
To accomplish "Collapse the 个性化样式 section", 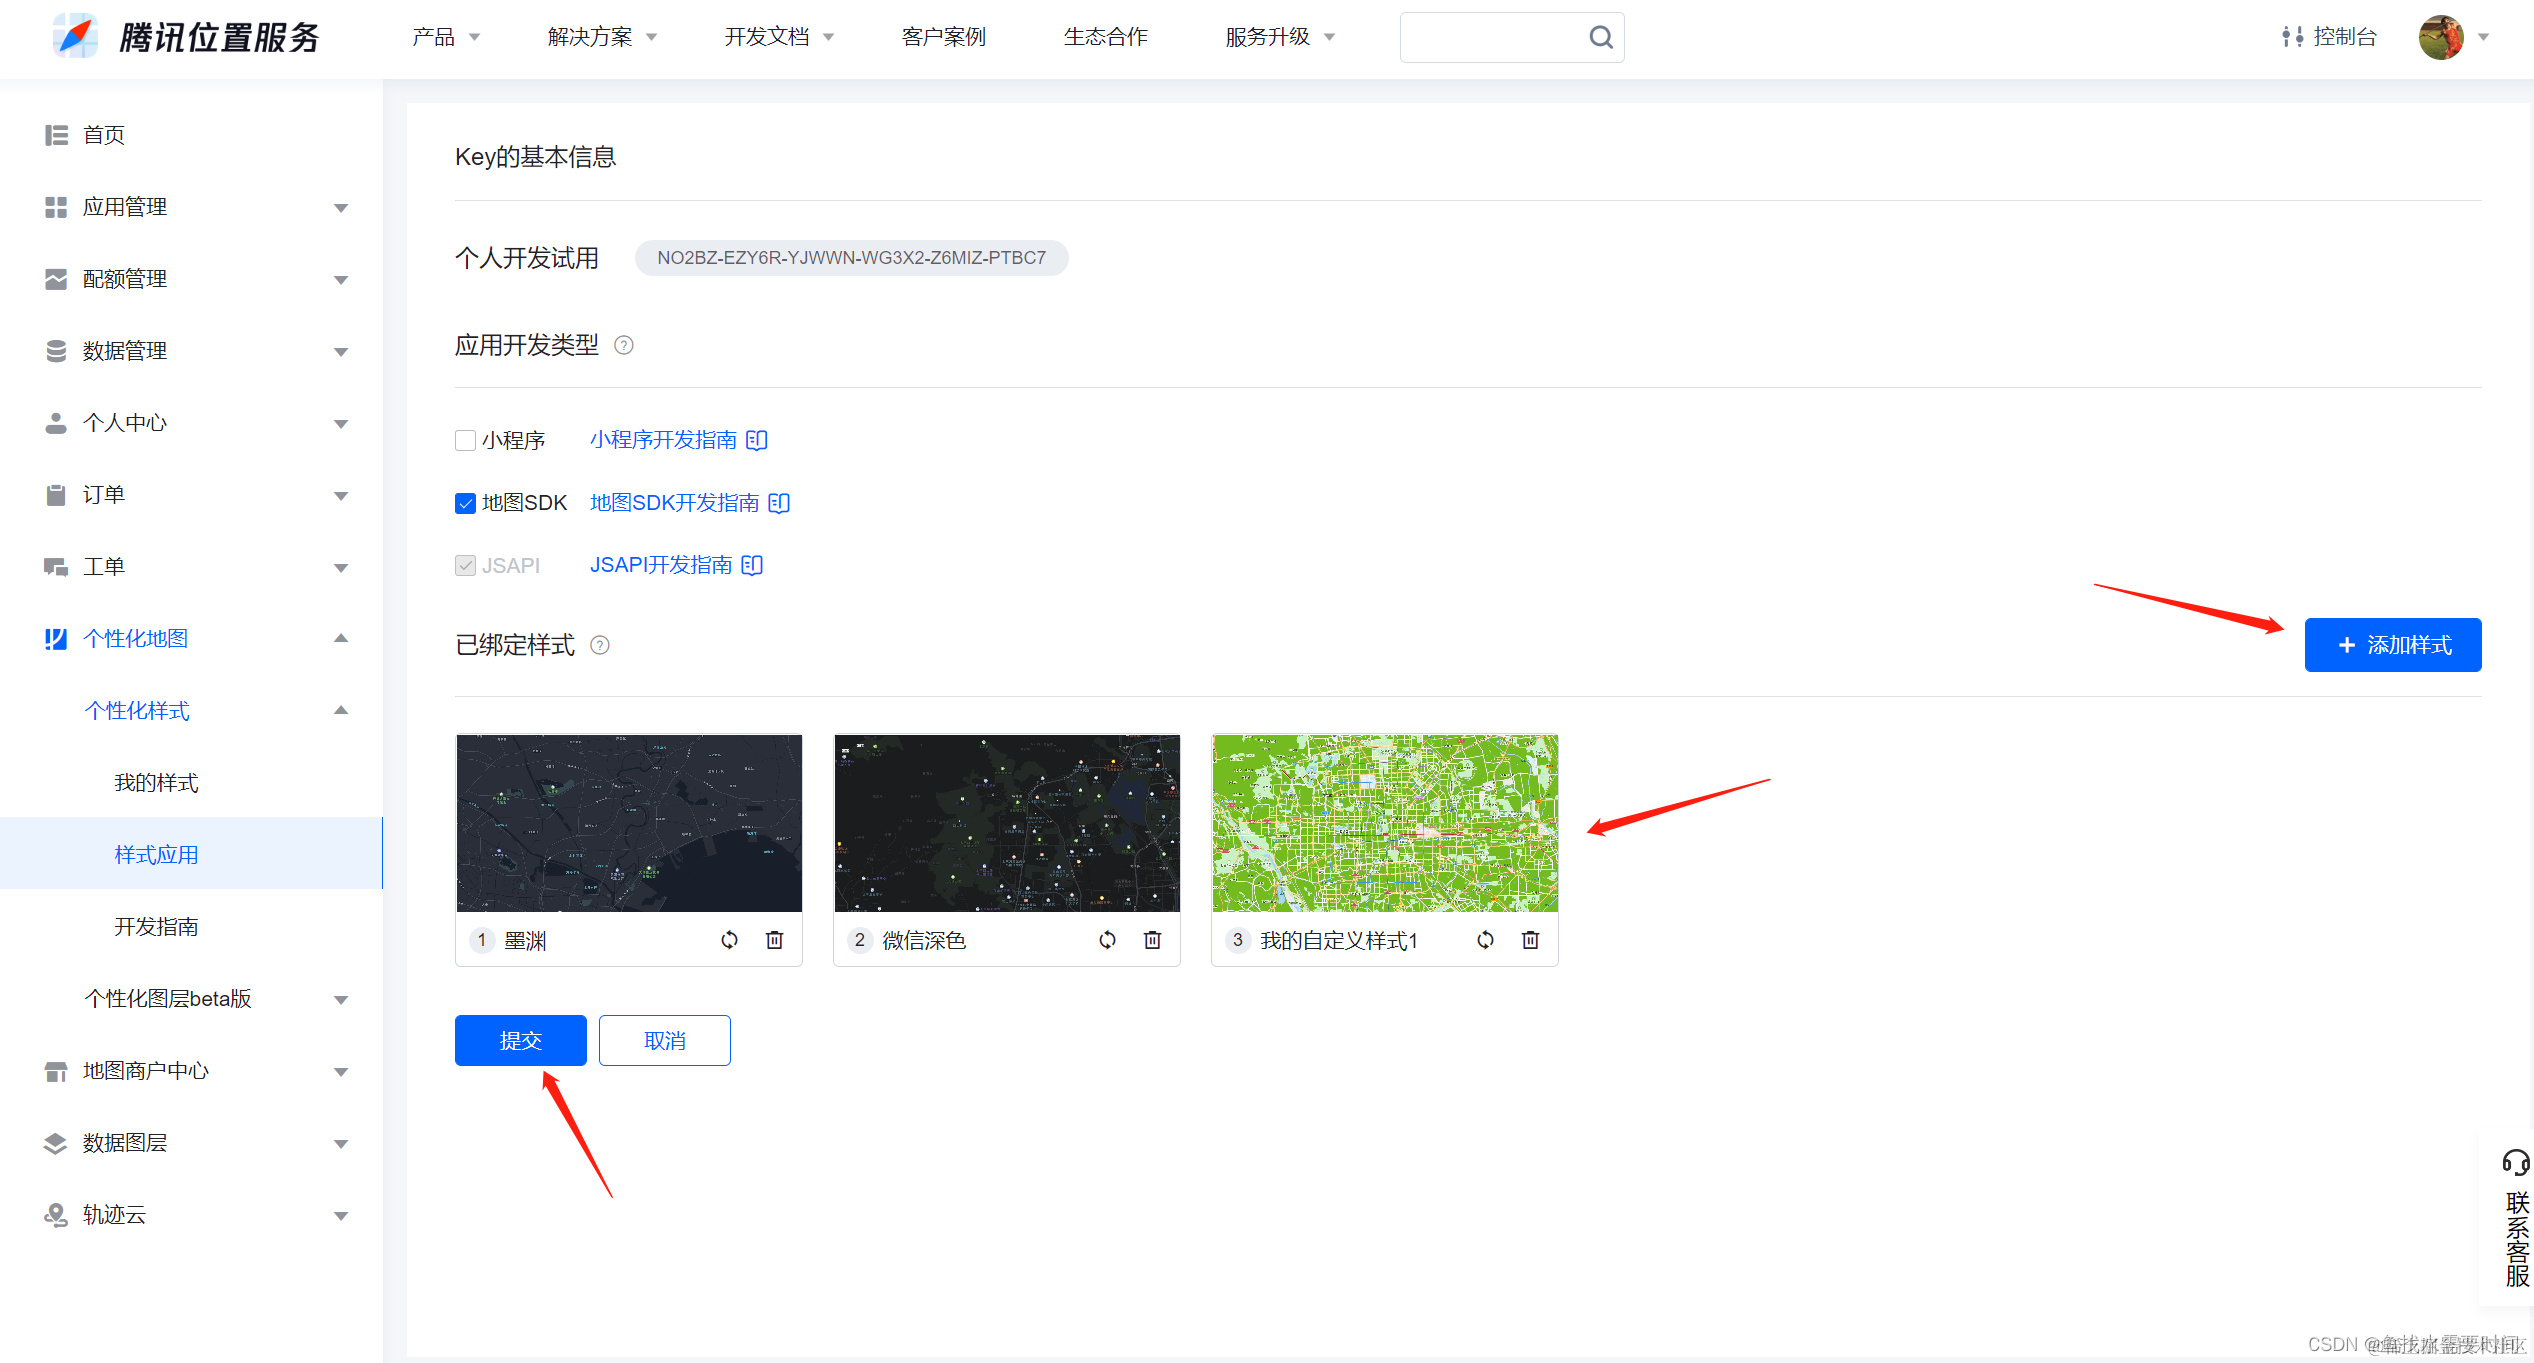I will [x=341, y=710].
